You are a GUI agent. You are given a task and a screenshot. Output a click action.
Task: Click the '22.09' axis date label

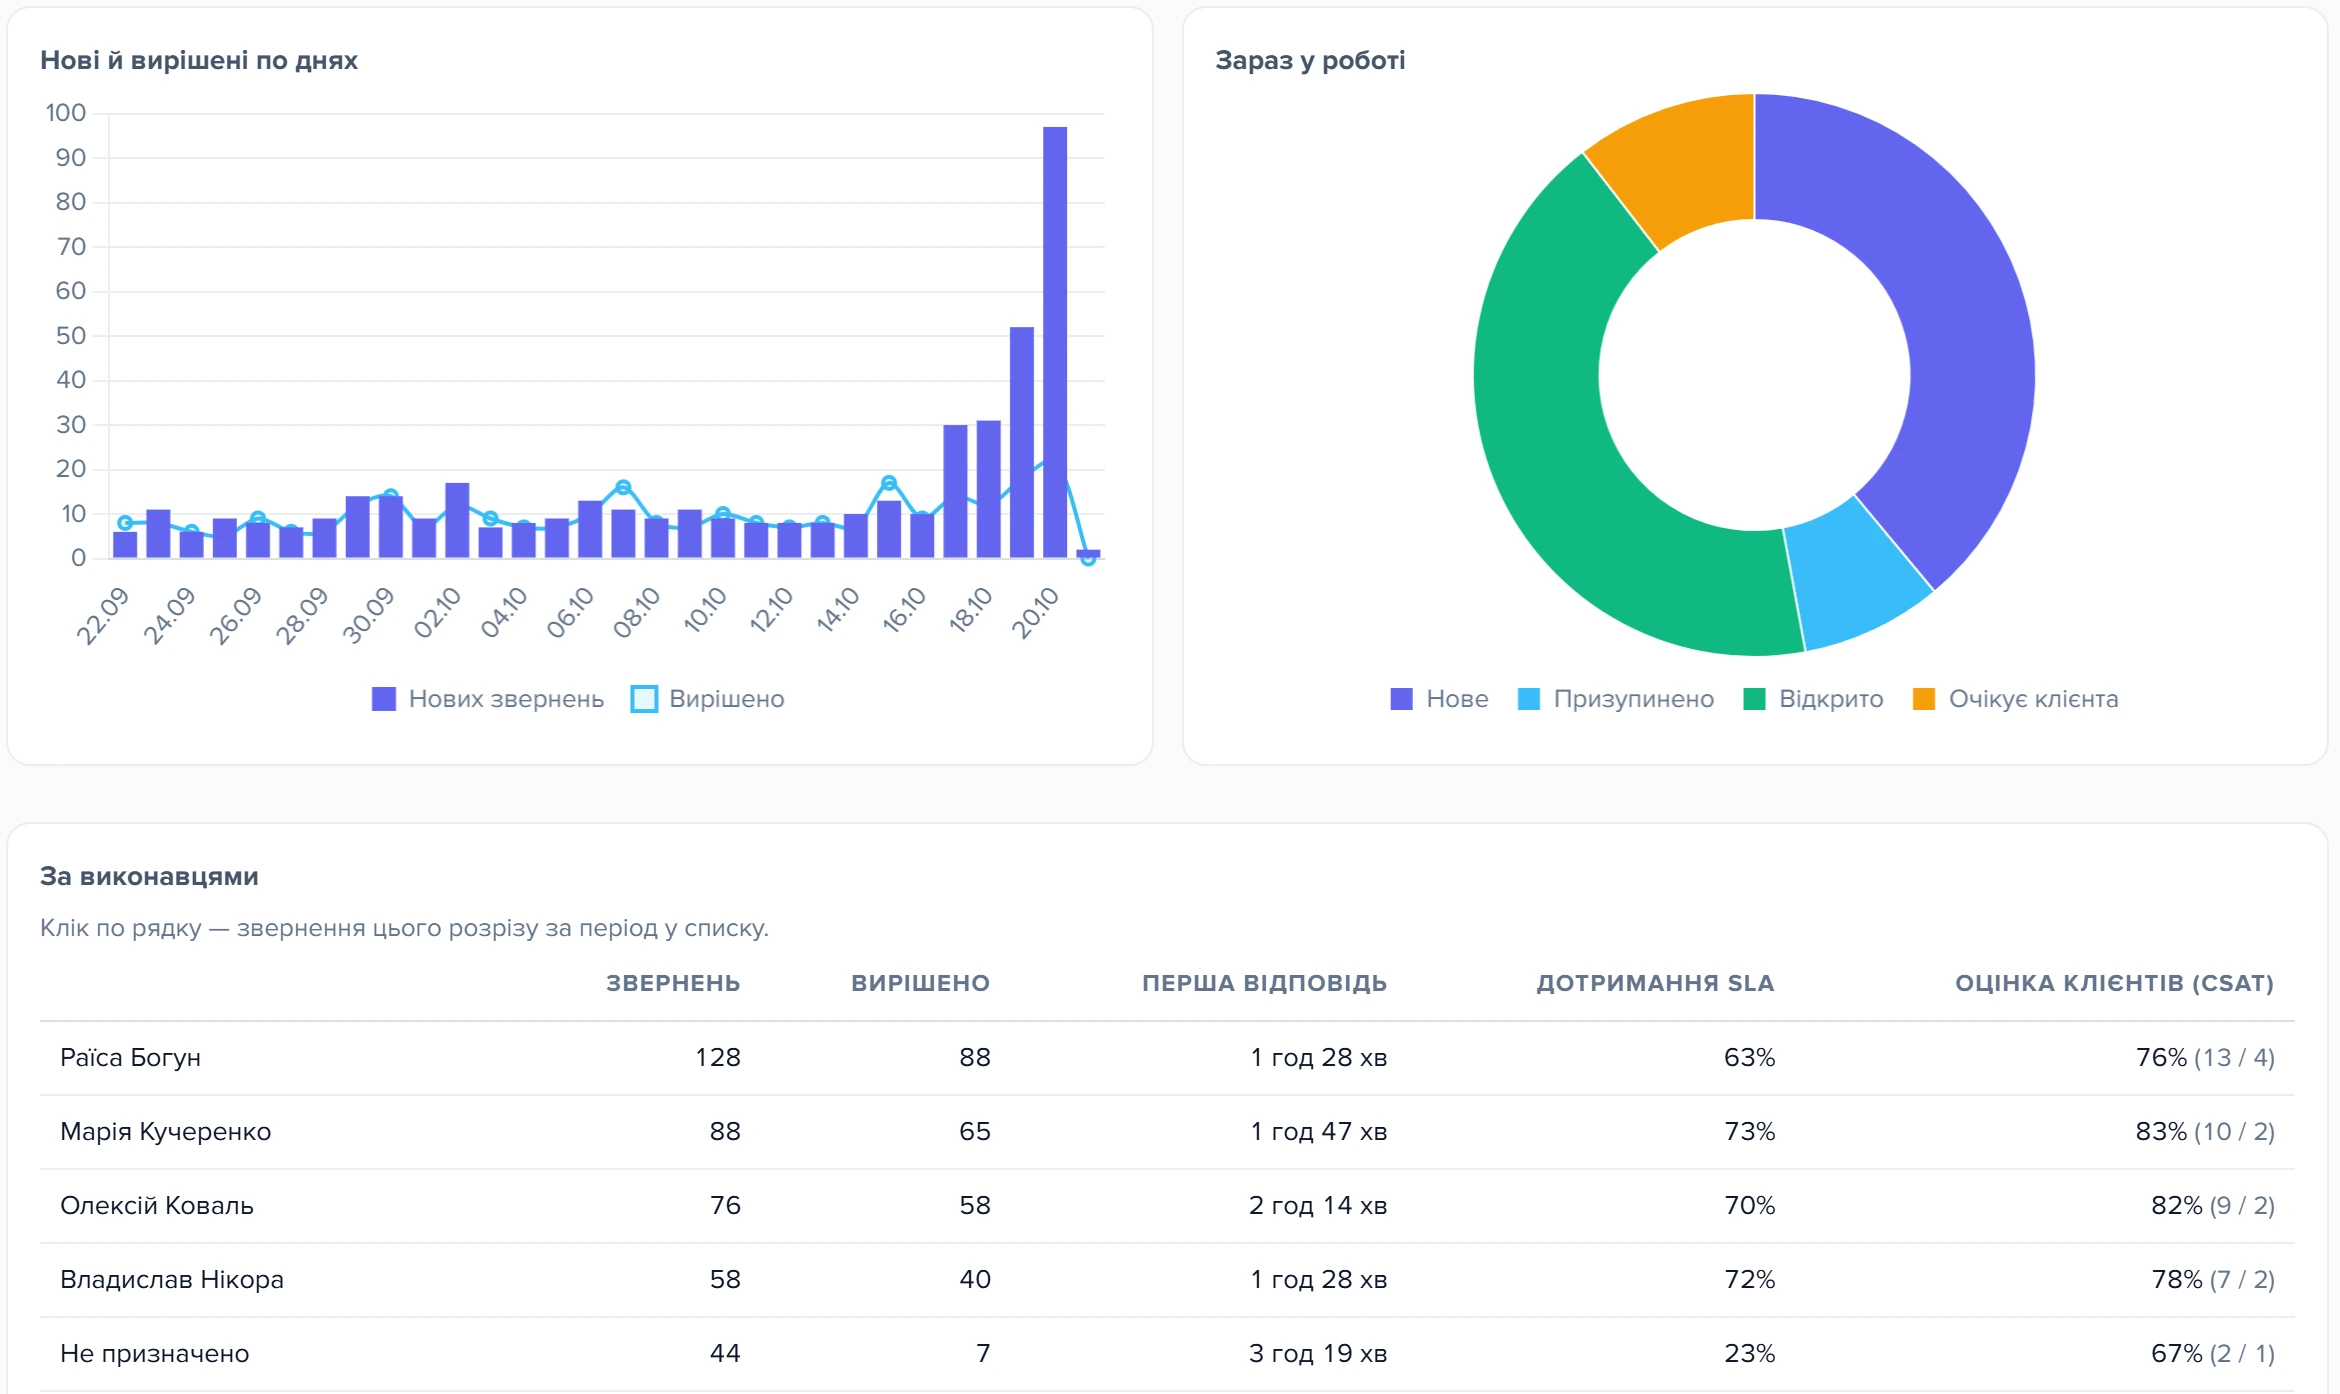coord(103,616)
